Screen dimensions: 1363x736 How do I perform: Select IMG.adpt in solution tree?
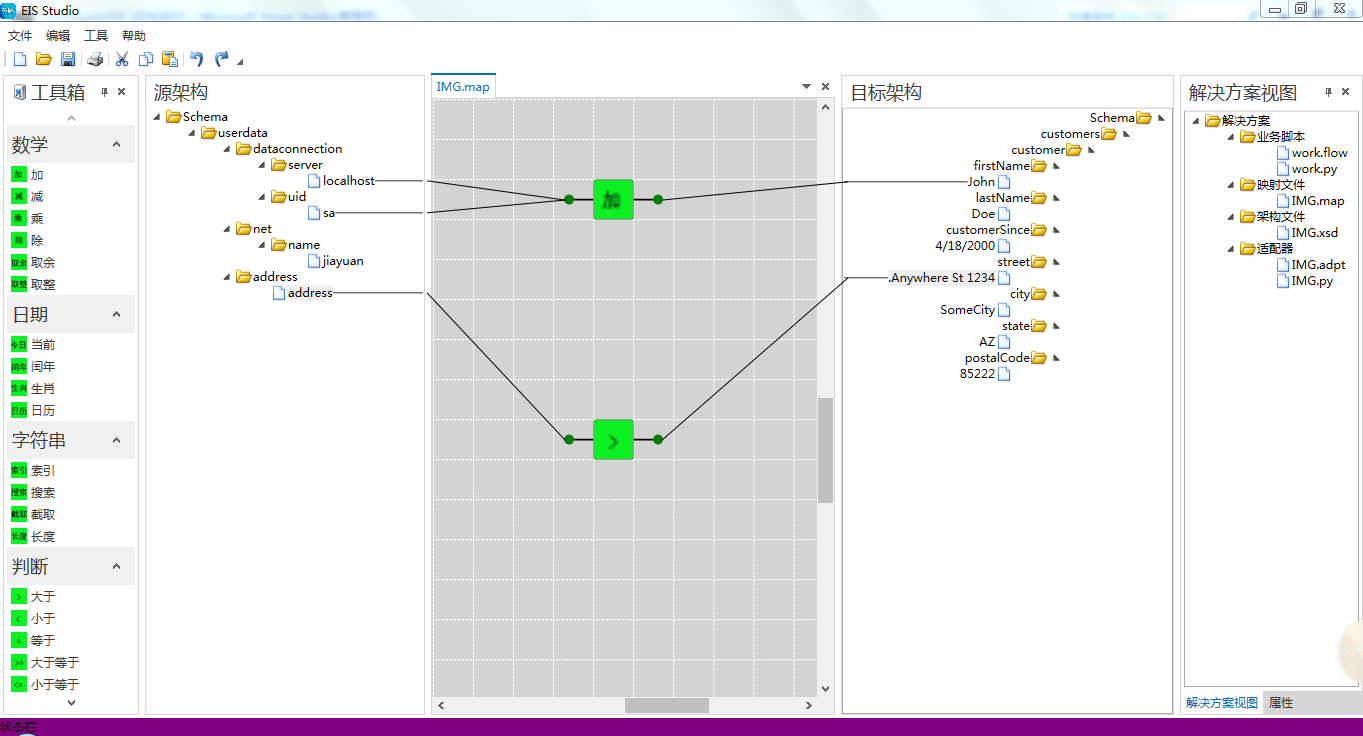1318,265
